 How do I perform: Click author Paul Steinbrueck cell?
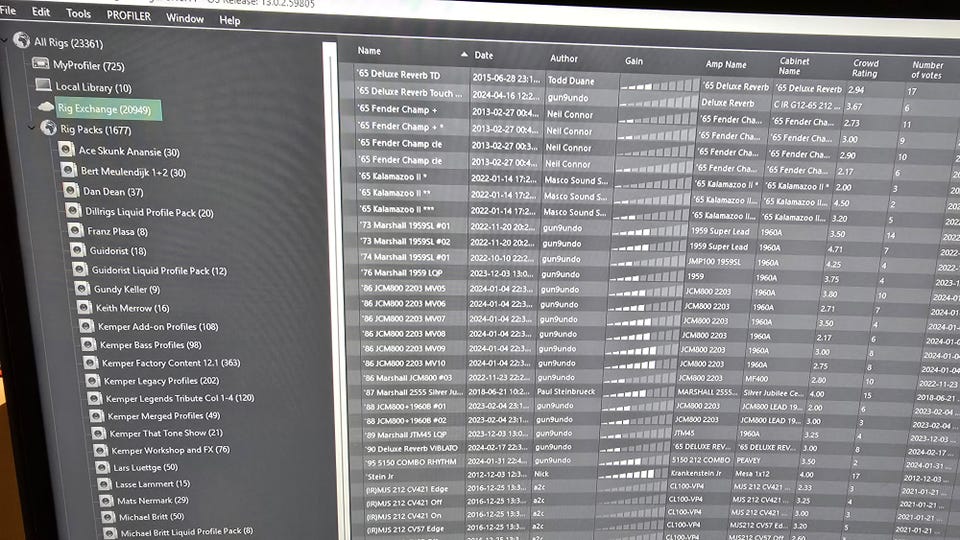pyautogui.click(x=566, y=391)
